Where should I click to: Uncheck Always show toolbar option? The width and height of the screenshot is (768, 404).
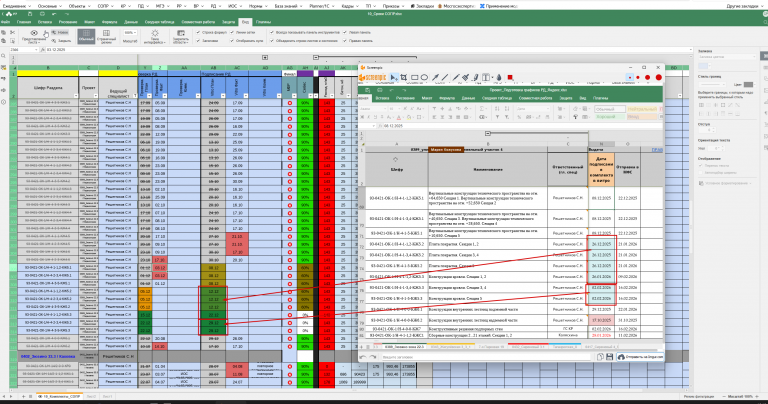click(271, 32)
